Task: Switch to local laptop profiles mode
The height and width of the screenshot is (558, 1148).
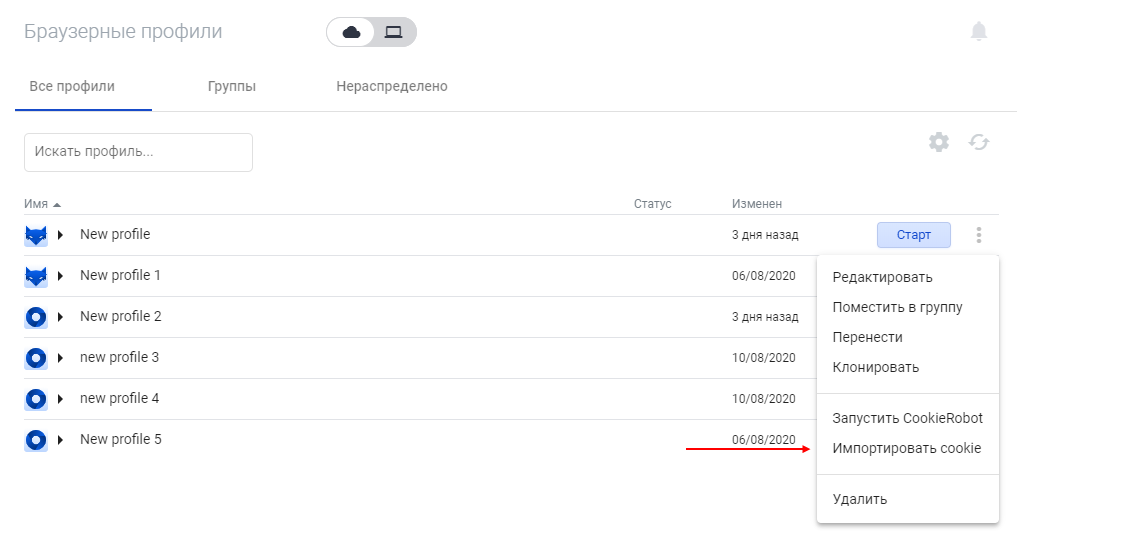Action: click(394, 32)
